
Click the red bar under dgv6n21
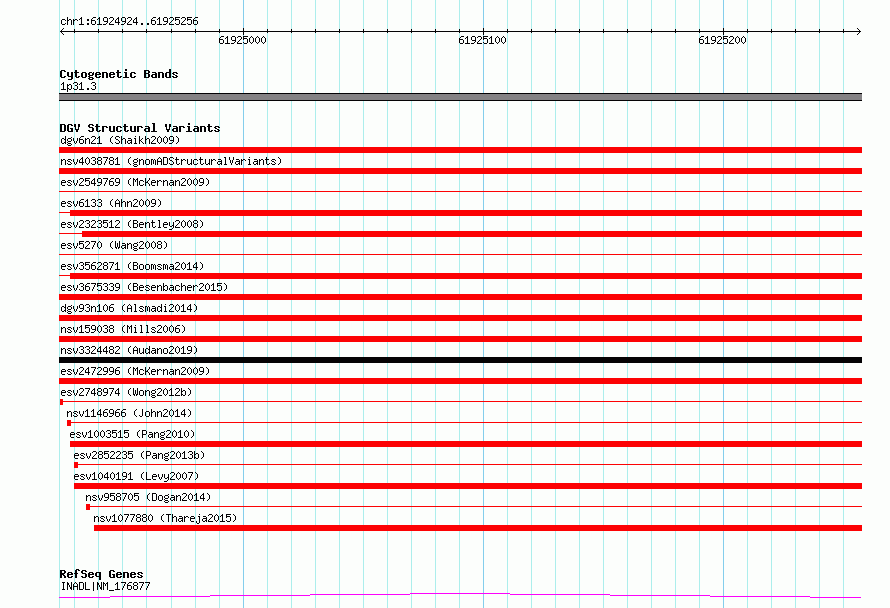[460, 150]
